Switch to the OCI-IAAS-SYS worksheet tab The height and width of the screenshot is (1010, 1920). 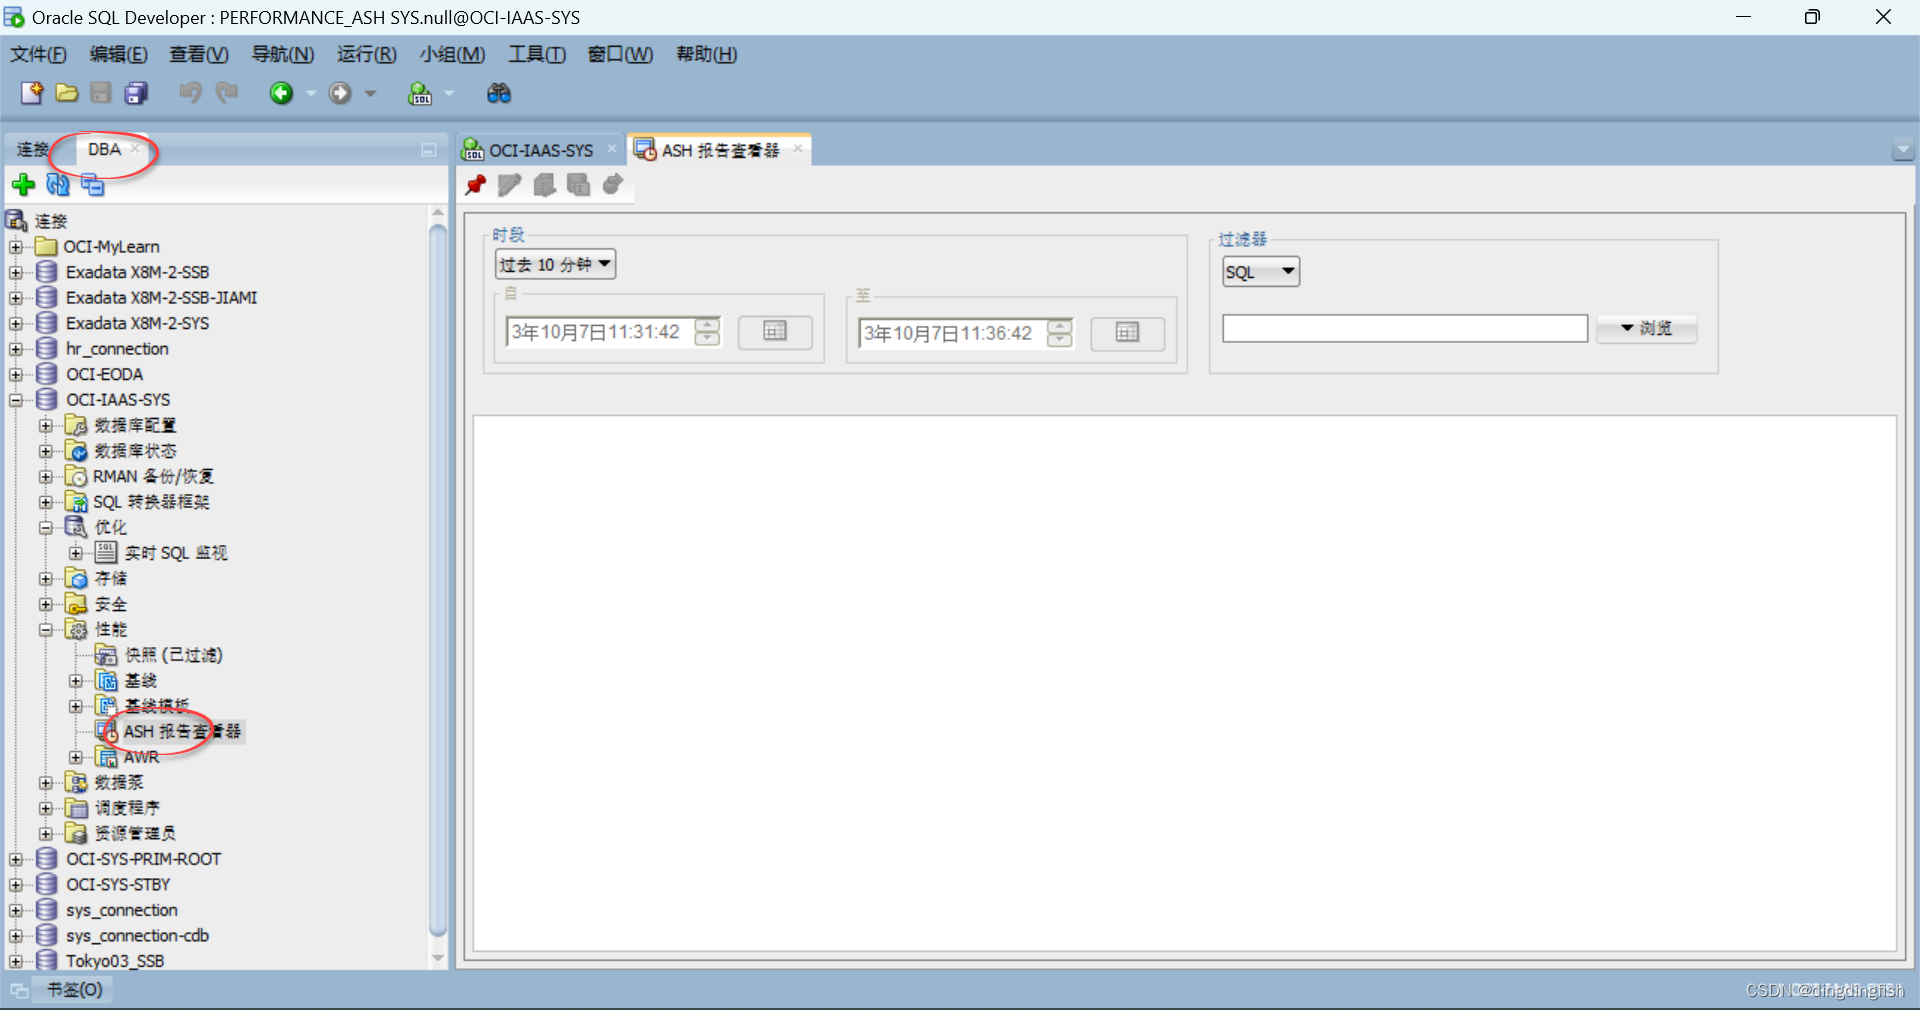(x=540, y=150)
